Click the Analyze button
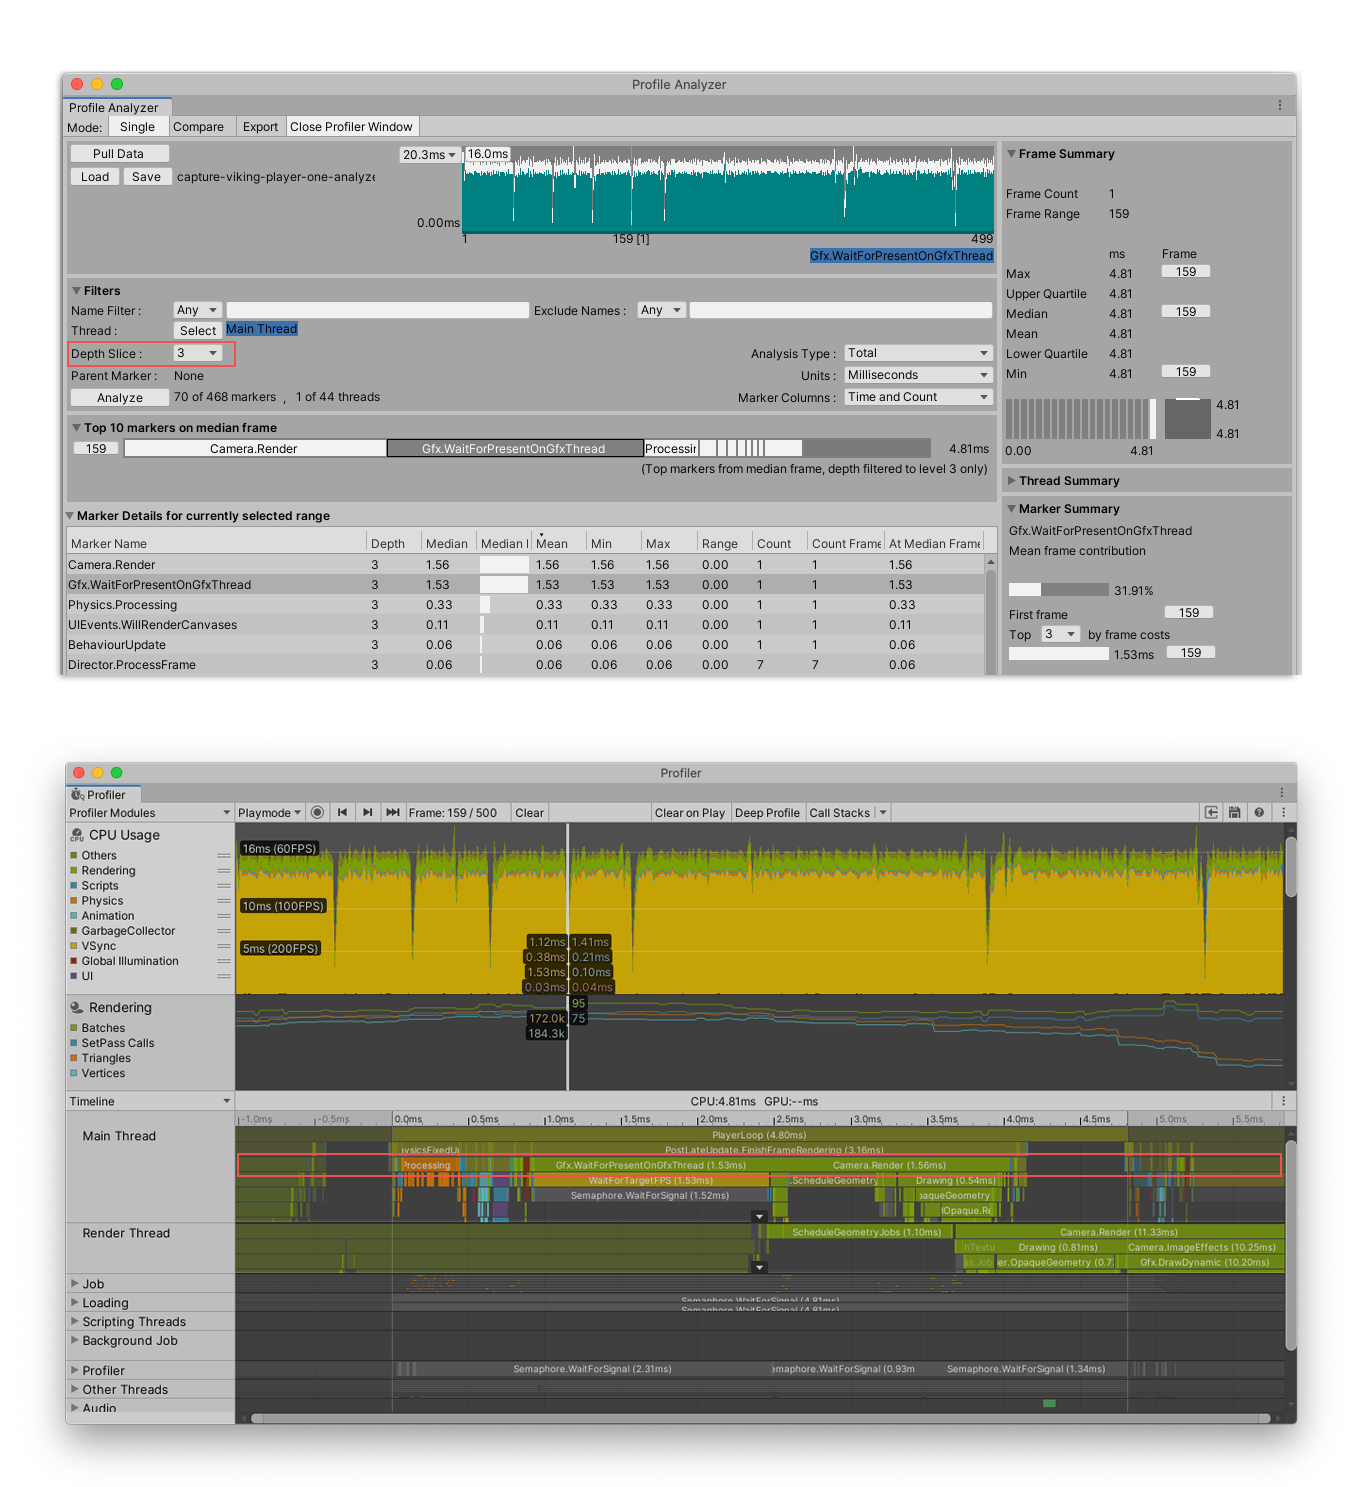 point(120,398)
